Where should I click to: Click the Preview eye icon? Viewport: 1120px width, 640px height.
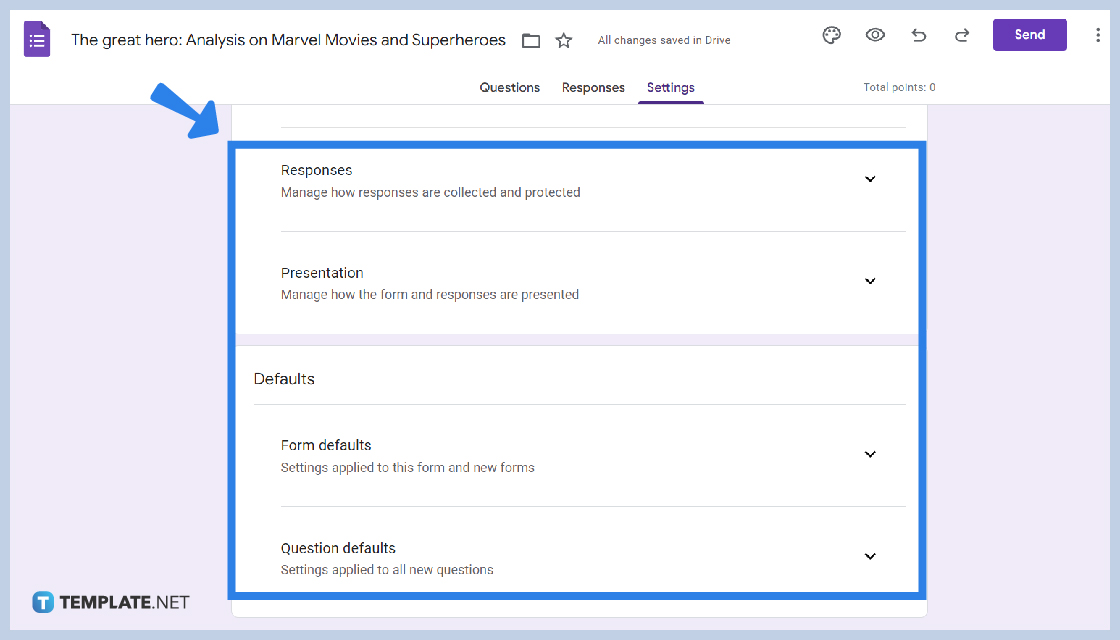(x=875, y=35)
